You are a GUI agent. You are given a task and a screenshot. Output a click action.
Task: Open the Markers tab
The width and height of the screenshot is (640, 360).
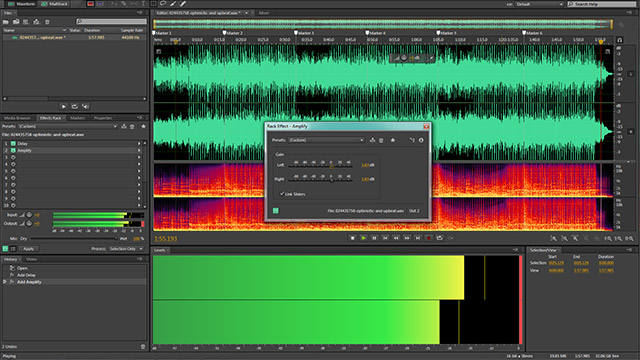click(78, 118)
